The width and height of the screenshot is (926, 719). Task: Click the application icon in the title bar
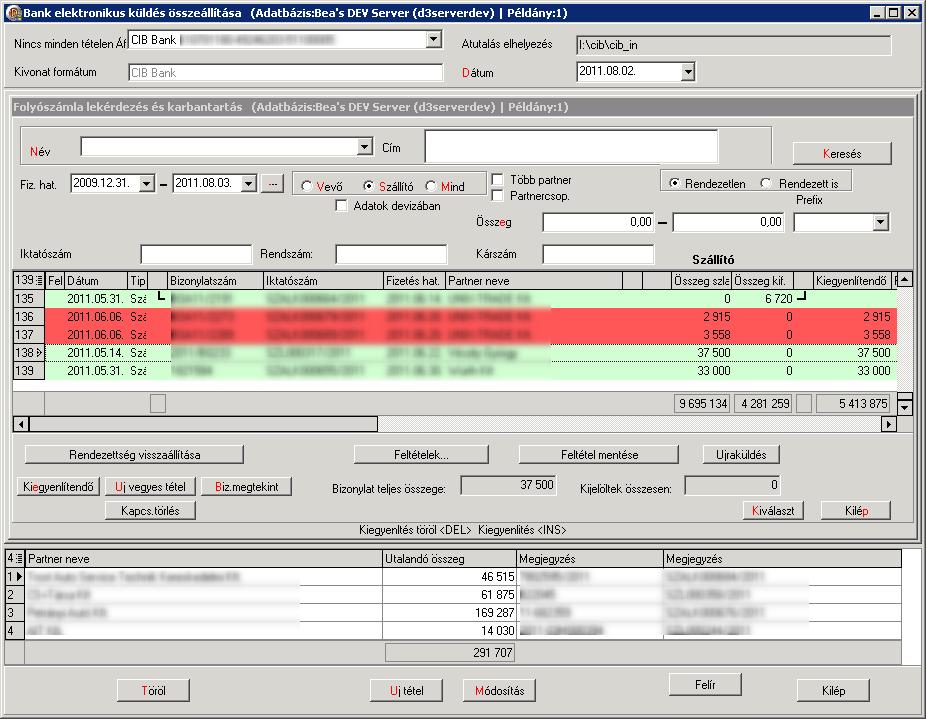[x=13, y=12]
